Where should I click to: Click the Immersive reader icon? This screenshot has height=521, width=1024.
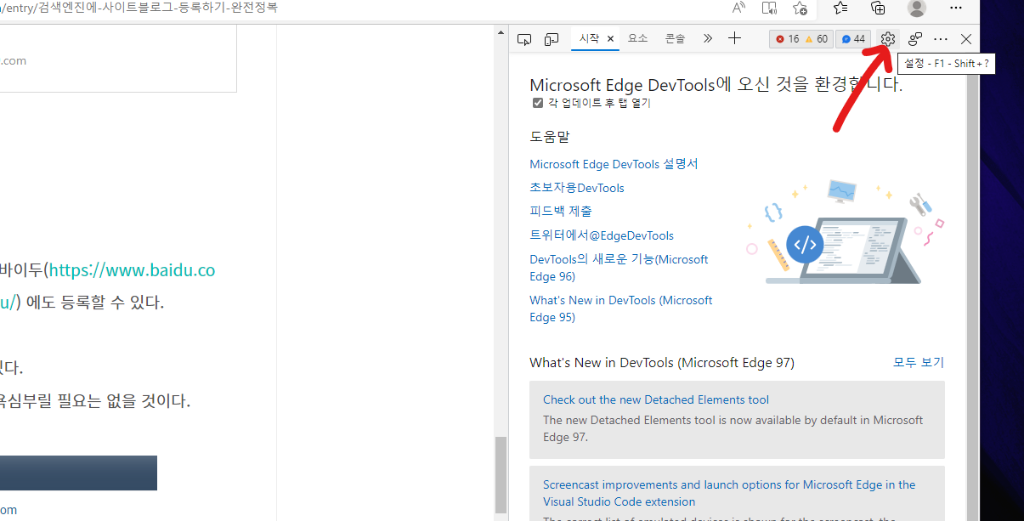(x=769, y=8)
